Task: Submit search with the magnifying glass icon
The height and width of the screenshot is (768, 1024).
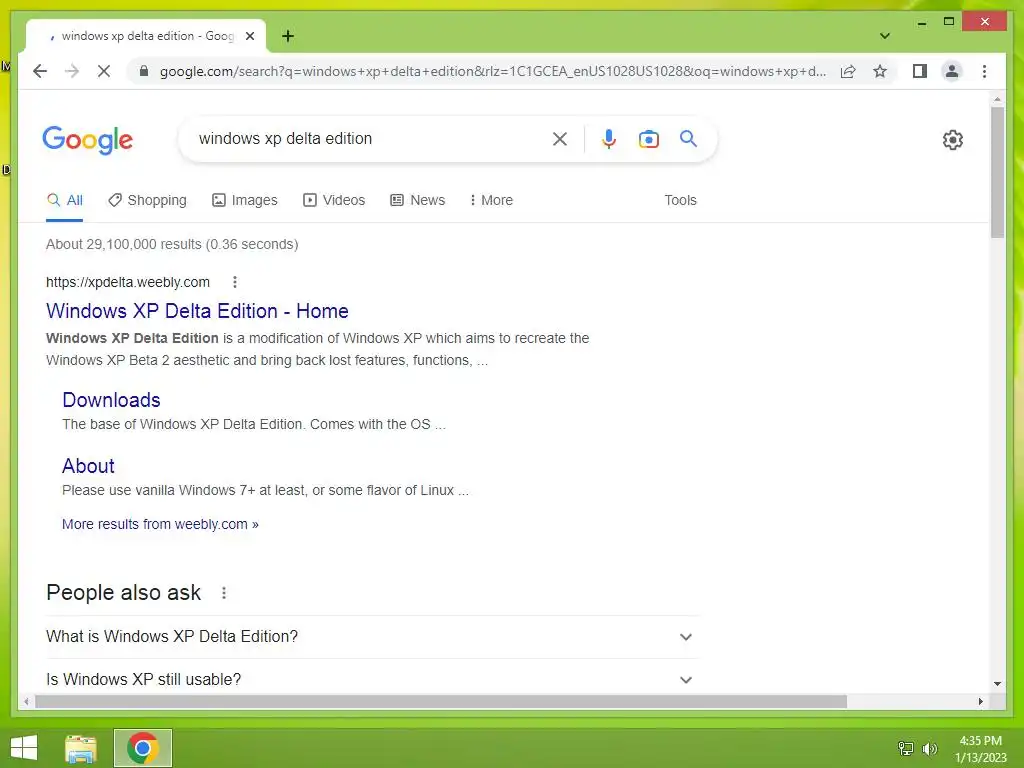Action: pos(688,138)
